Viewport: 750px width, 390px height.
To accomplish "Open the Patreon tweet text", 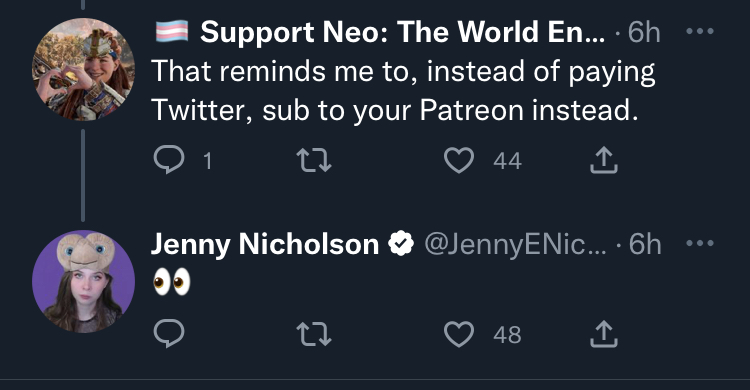I will (x=403, y=91).
